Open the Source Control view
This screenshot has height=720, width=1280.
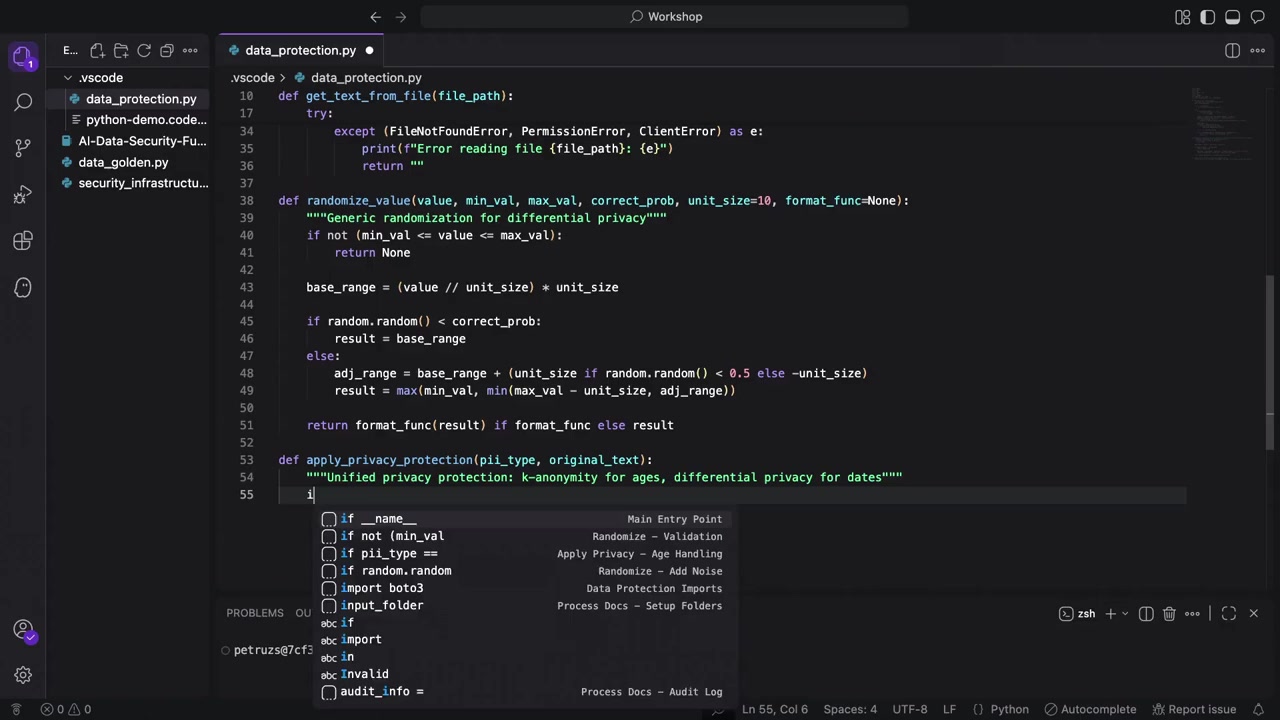coord(23,148)
